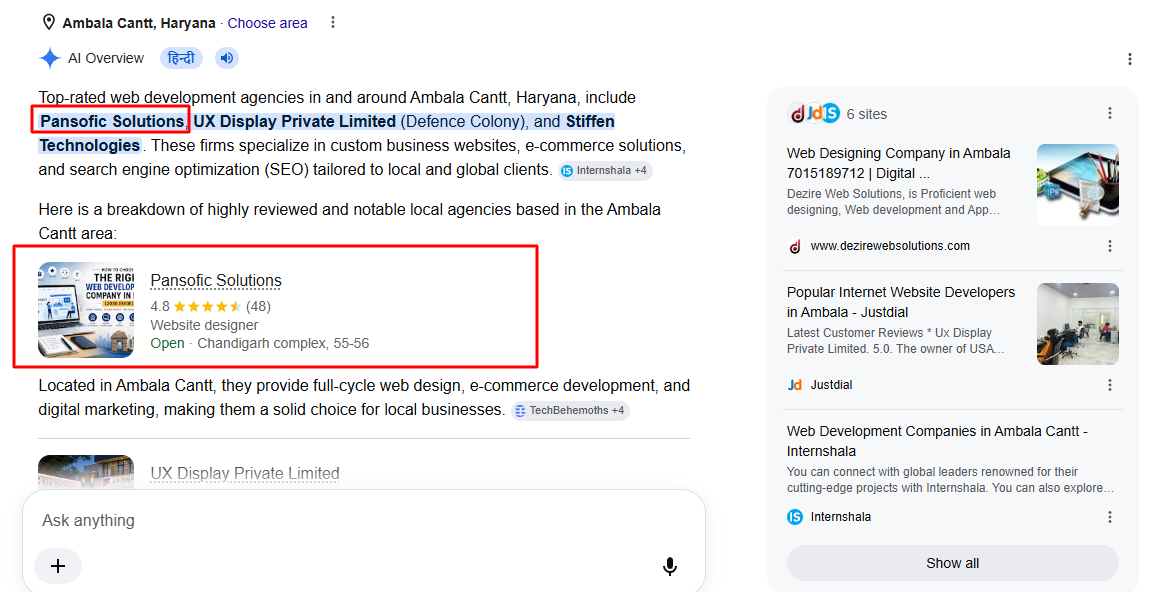
Task: Click the 4.8 star rating of Pansofic Solutions
Action: click(210, 306)
